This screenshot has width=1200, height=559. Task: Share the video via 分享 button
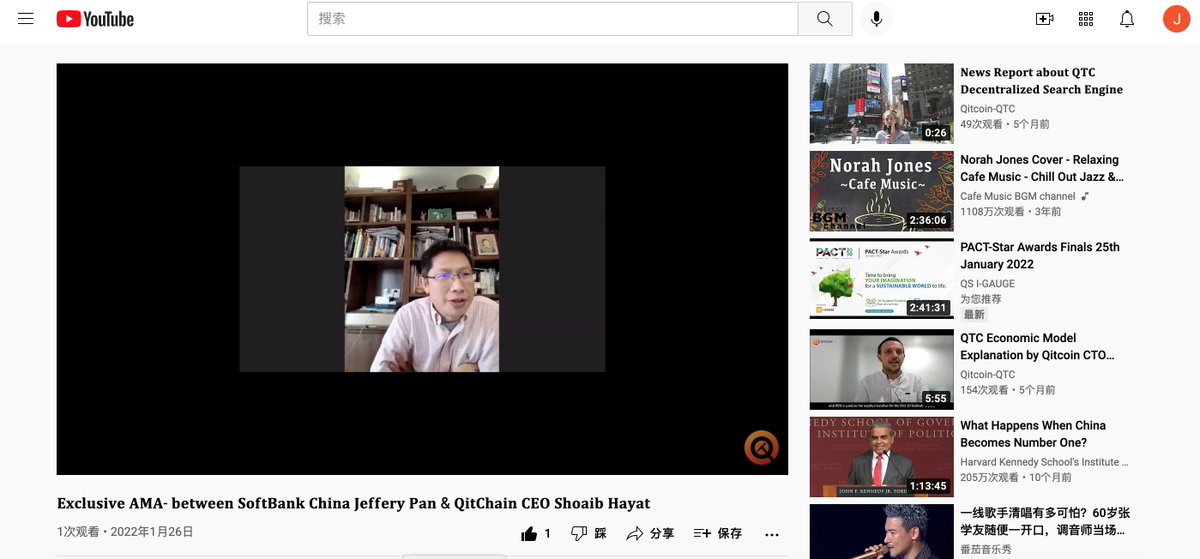pos(650,534)
